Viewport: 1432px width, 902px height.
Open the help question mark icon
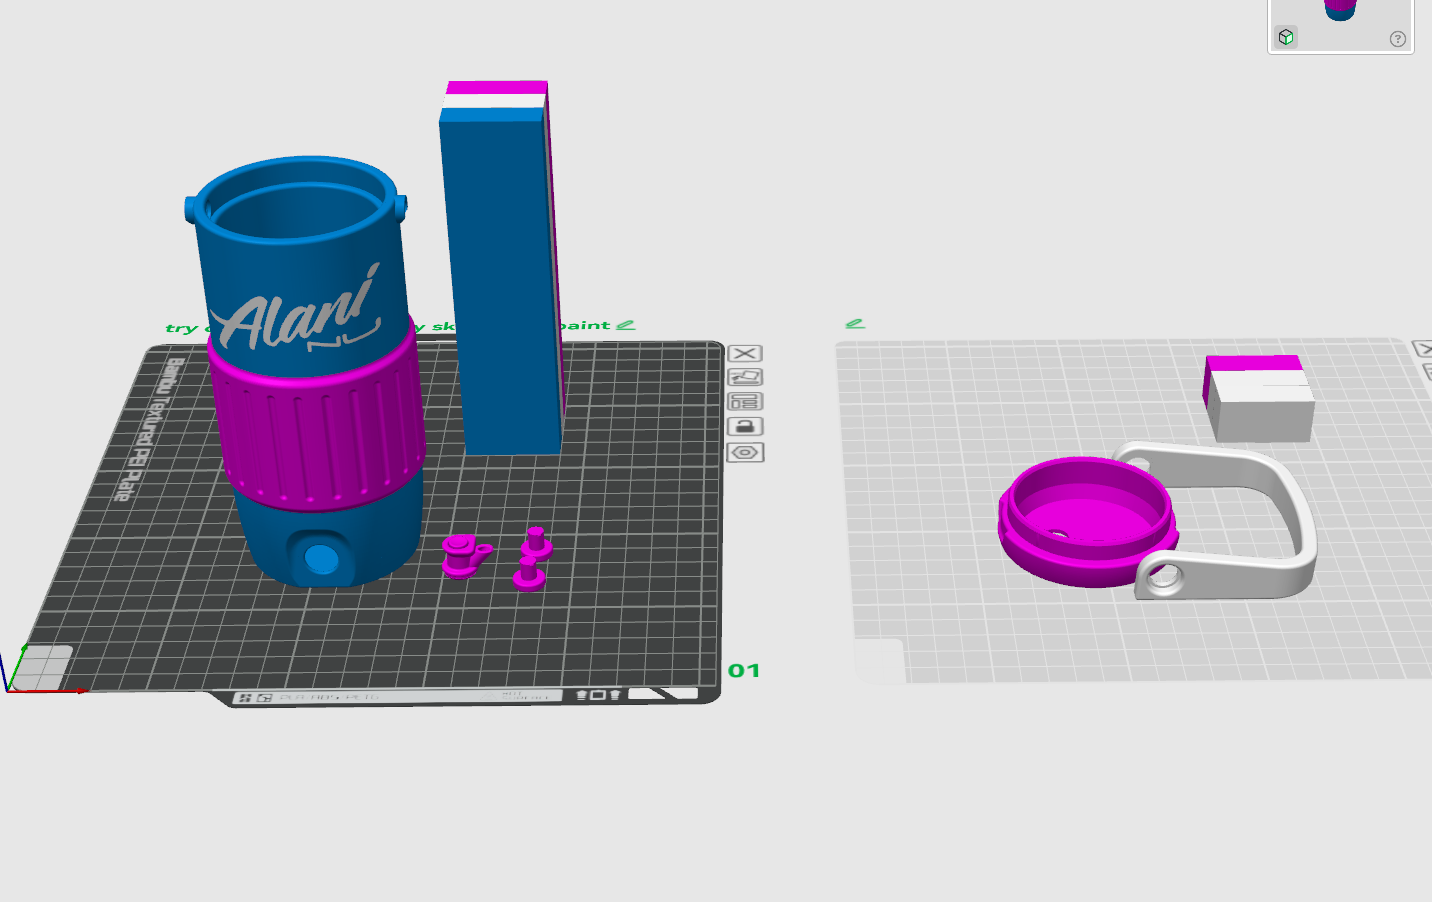(1398, 39)
